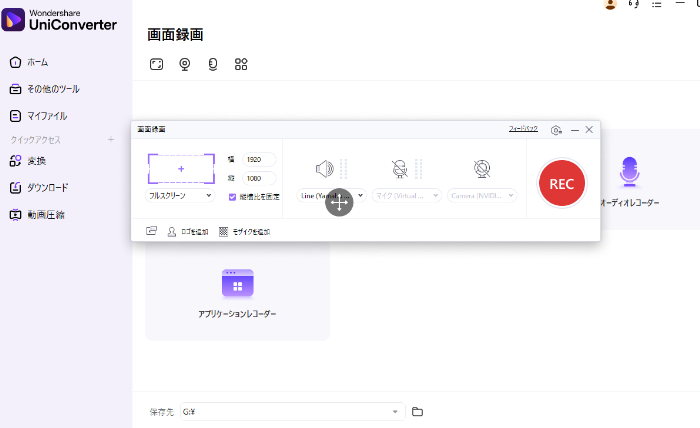700x428 pixels.
Task: Open the save folder icon
Action: point(417,411)
